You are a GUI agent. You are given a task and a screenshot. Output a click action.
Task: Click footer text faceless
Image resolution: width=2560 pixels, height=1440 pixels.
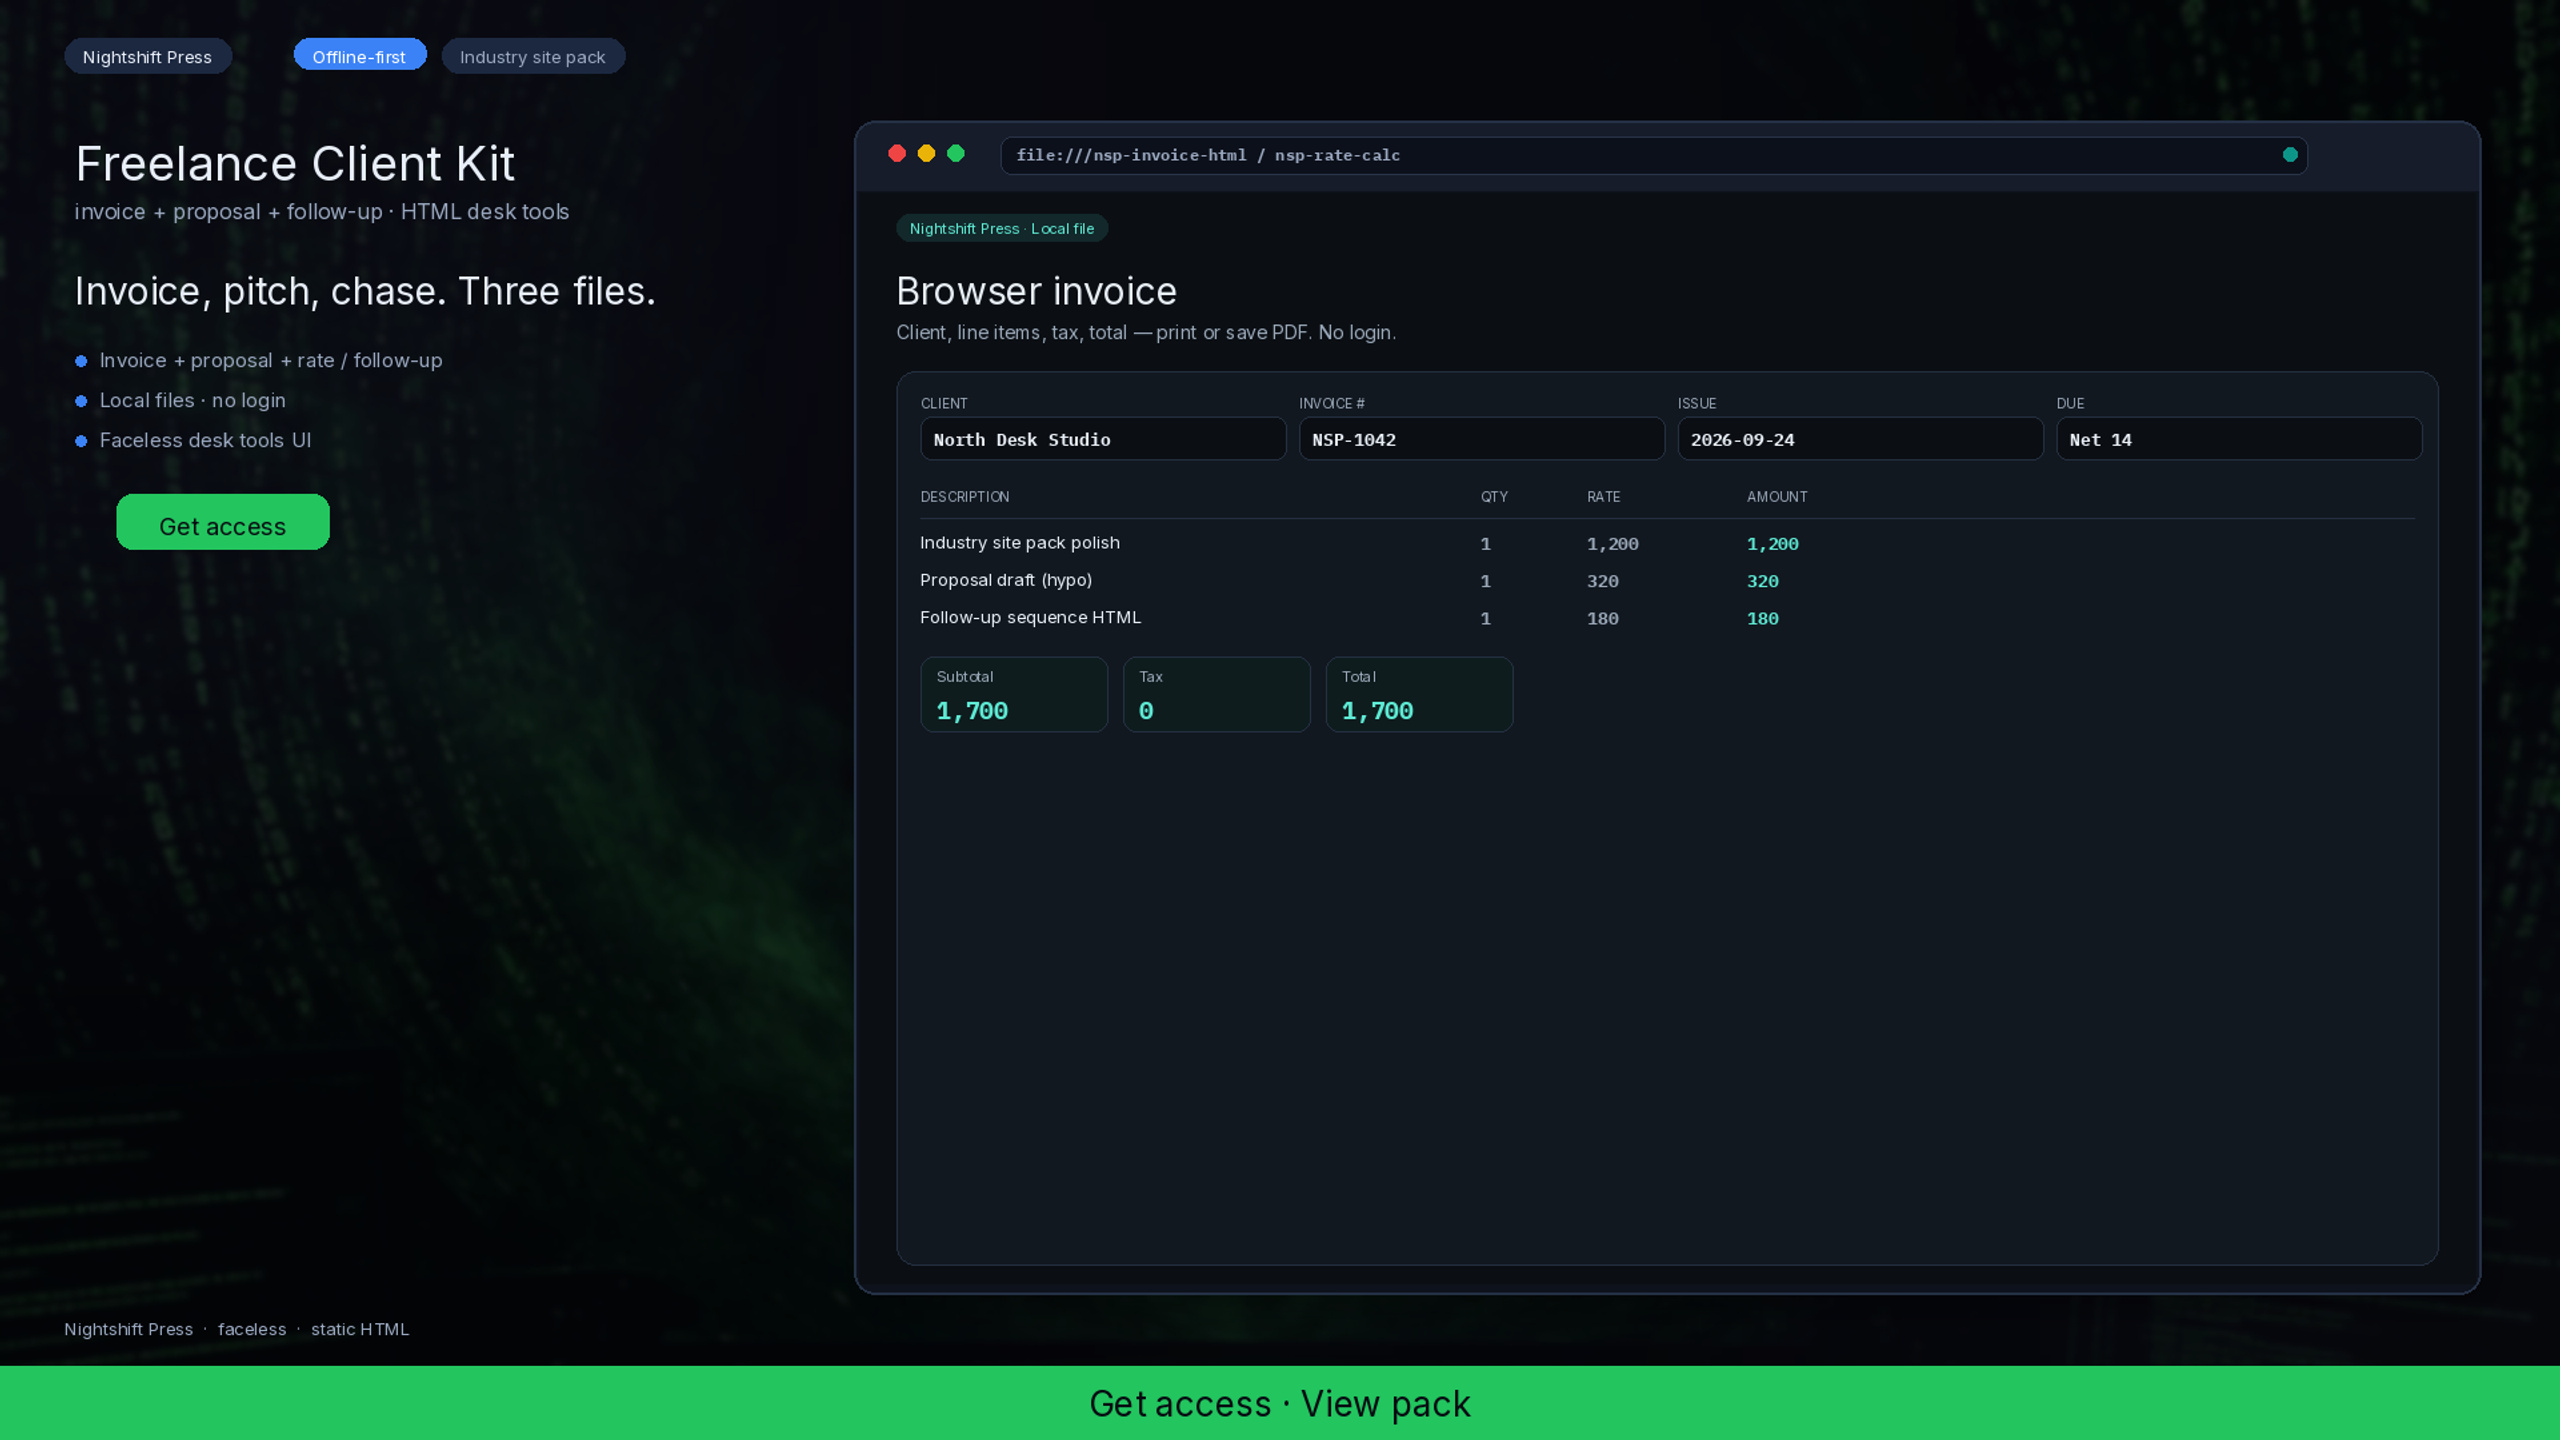click(x=252, y=1329)
